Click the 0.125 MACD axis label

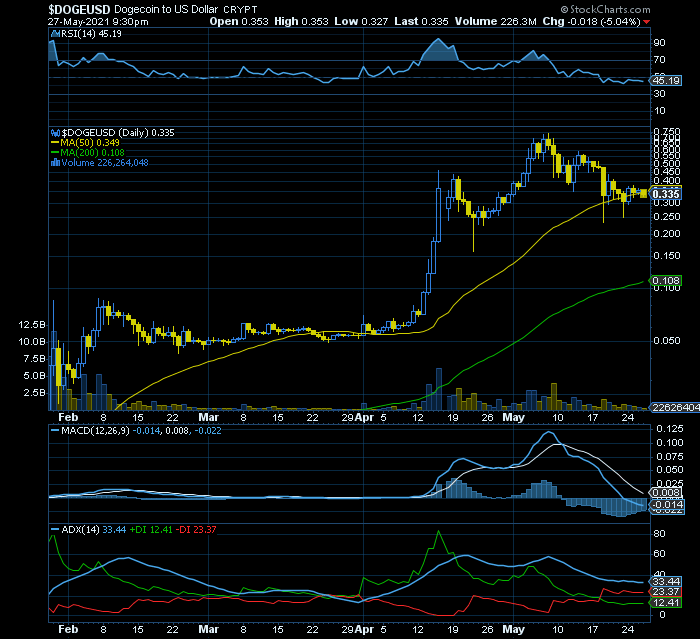(x=670, y=429)
